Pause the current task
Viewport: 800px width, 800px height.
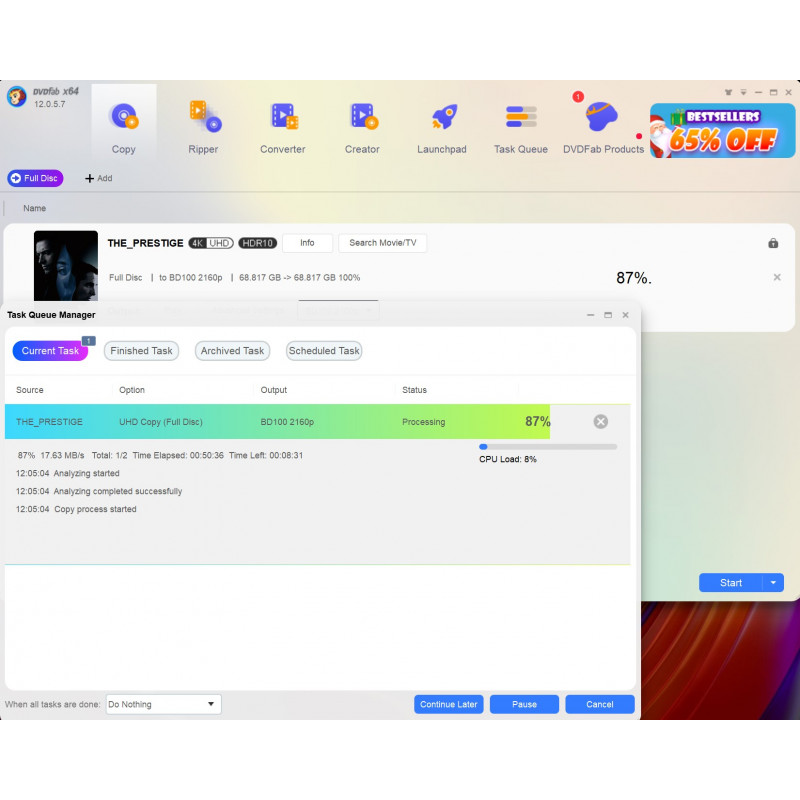[x=524, y=704]
